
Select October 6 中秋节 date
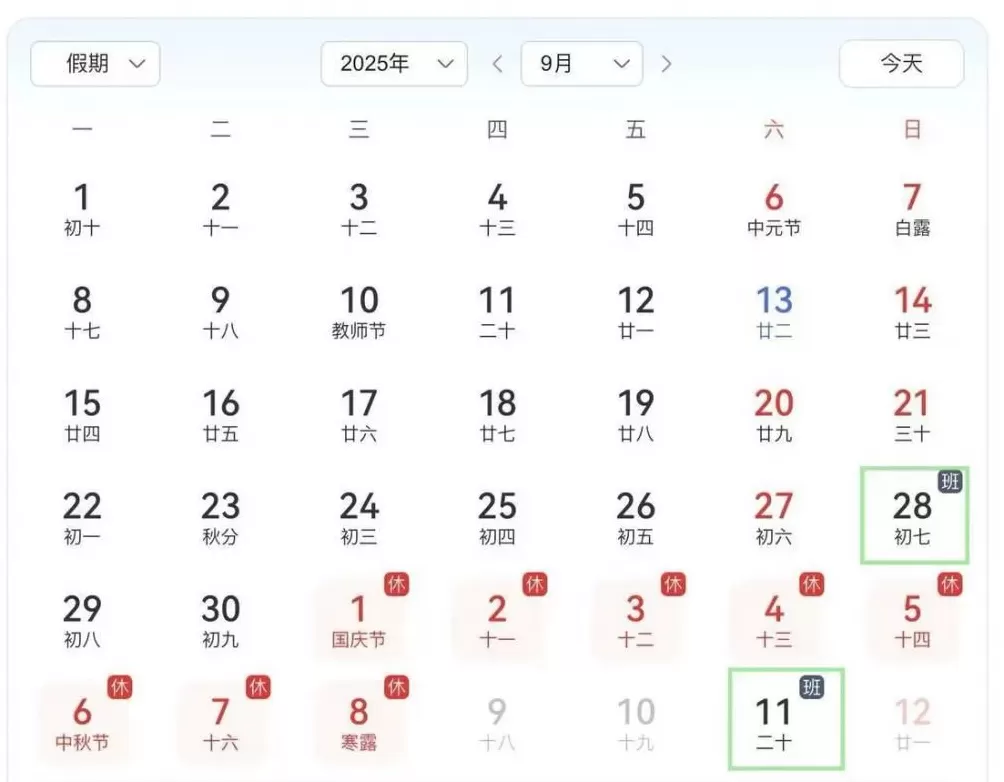pyautogui.click(x=83, y=722)
